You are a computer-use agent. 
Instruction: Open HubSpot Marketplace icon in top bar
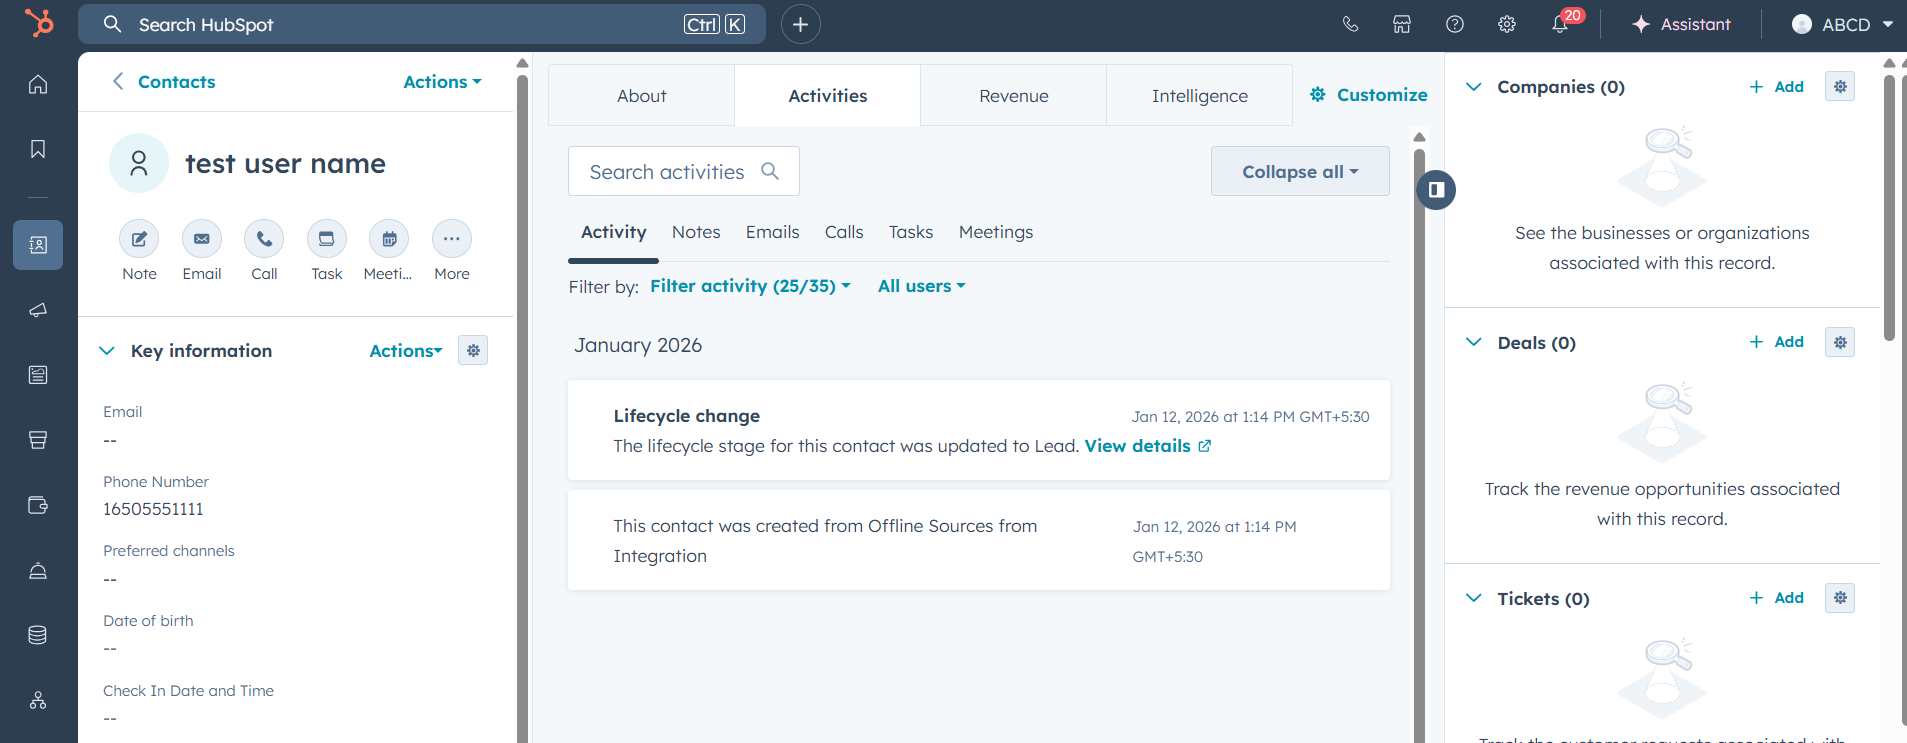(1402, 25)
